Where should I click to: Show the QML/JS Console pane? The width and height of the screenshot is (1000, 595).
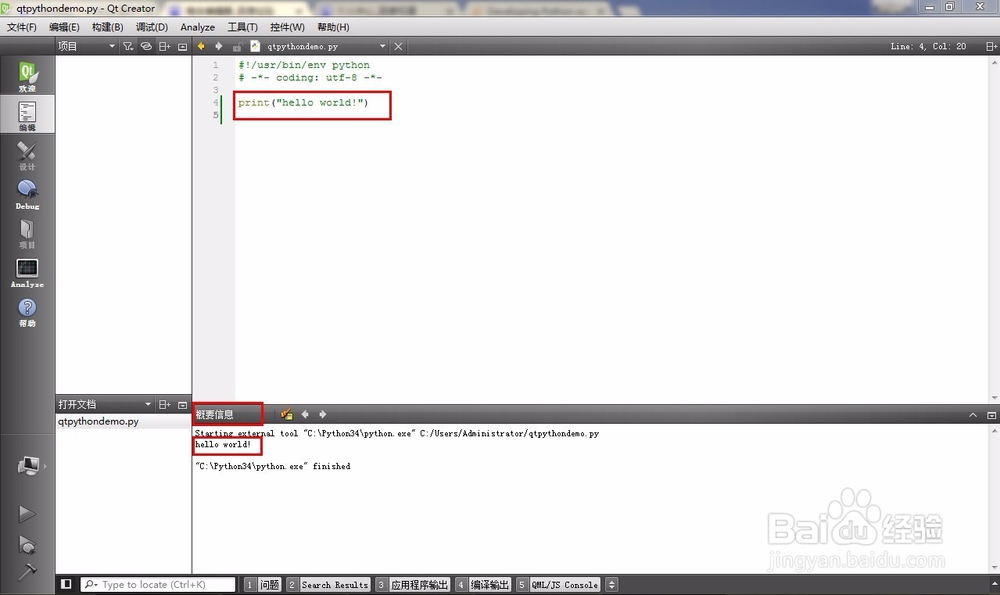tap(558, 584)
